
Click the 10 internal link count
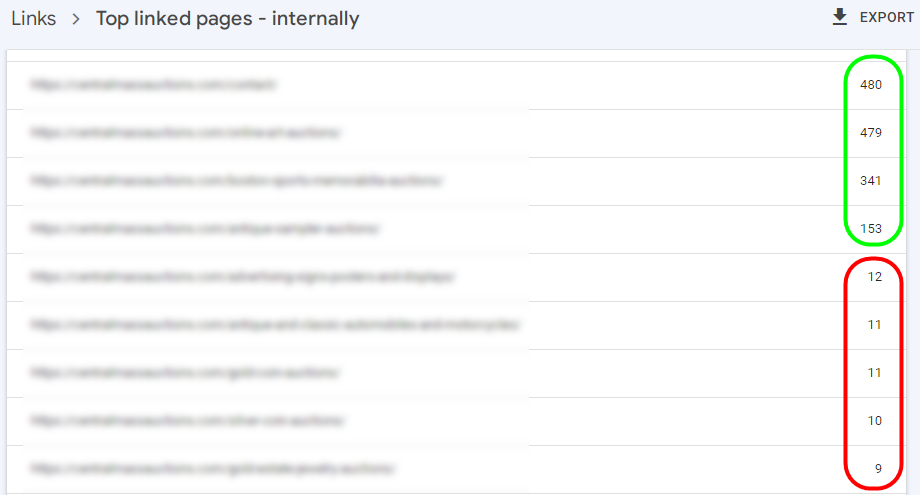tap(874, 421)
